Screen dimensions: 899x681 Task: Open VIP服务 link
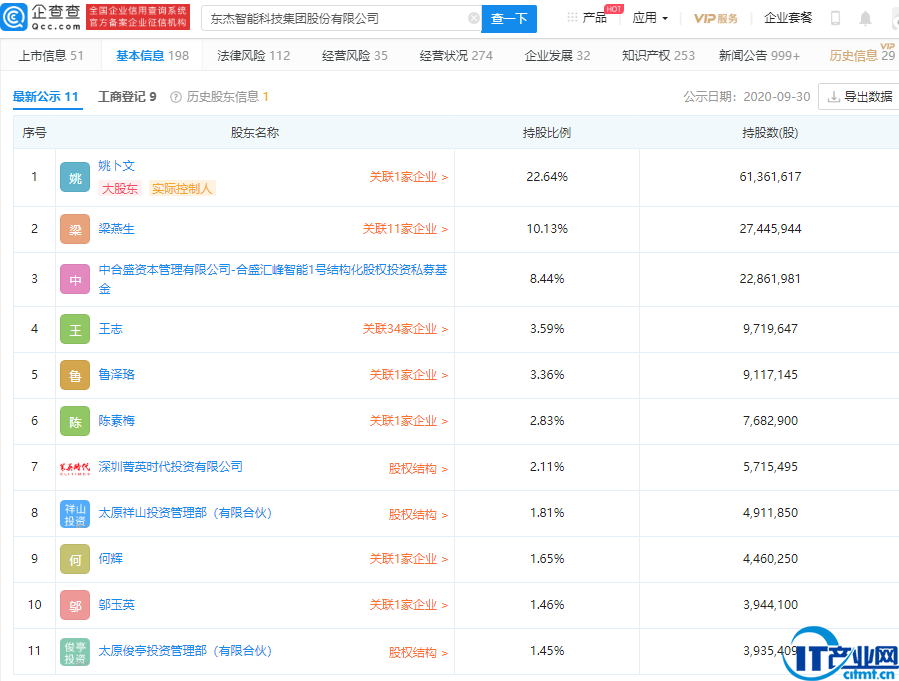(716, 18)
